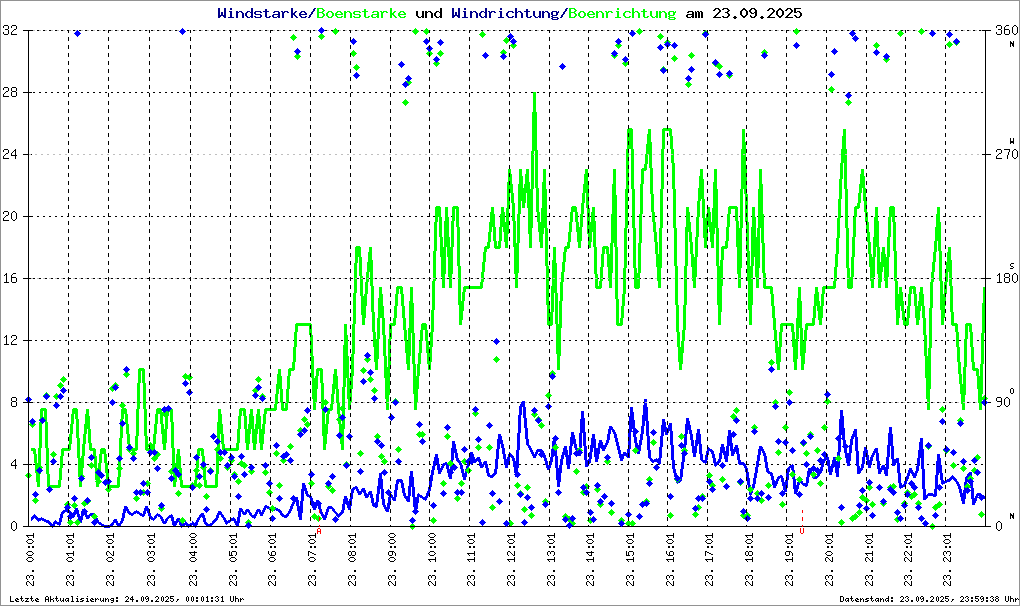Click the time label 23. 01:01

coord(70,559)
